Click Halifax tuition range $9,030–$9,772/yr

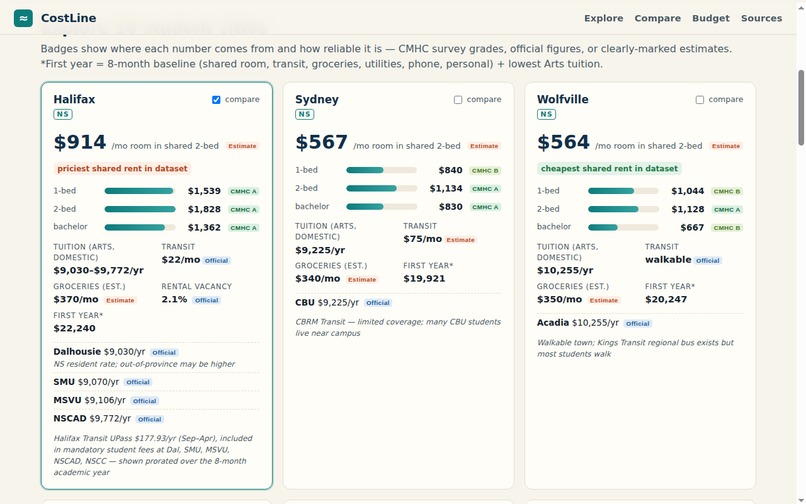[99, 271]
